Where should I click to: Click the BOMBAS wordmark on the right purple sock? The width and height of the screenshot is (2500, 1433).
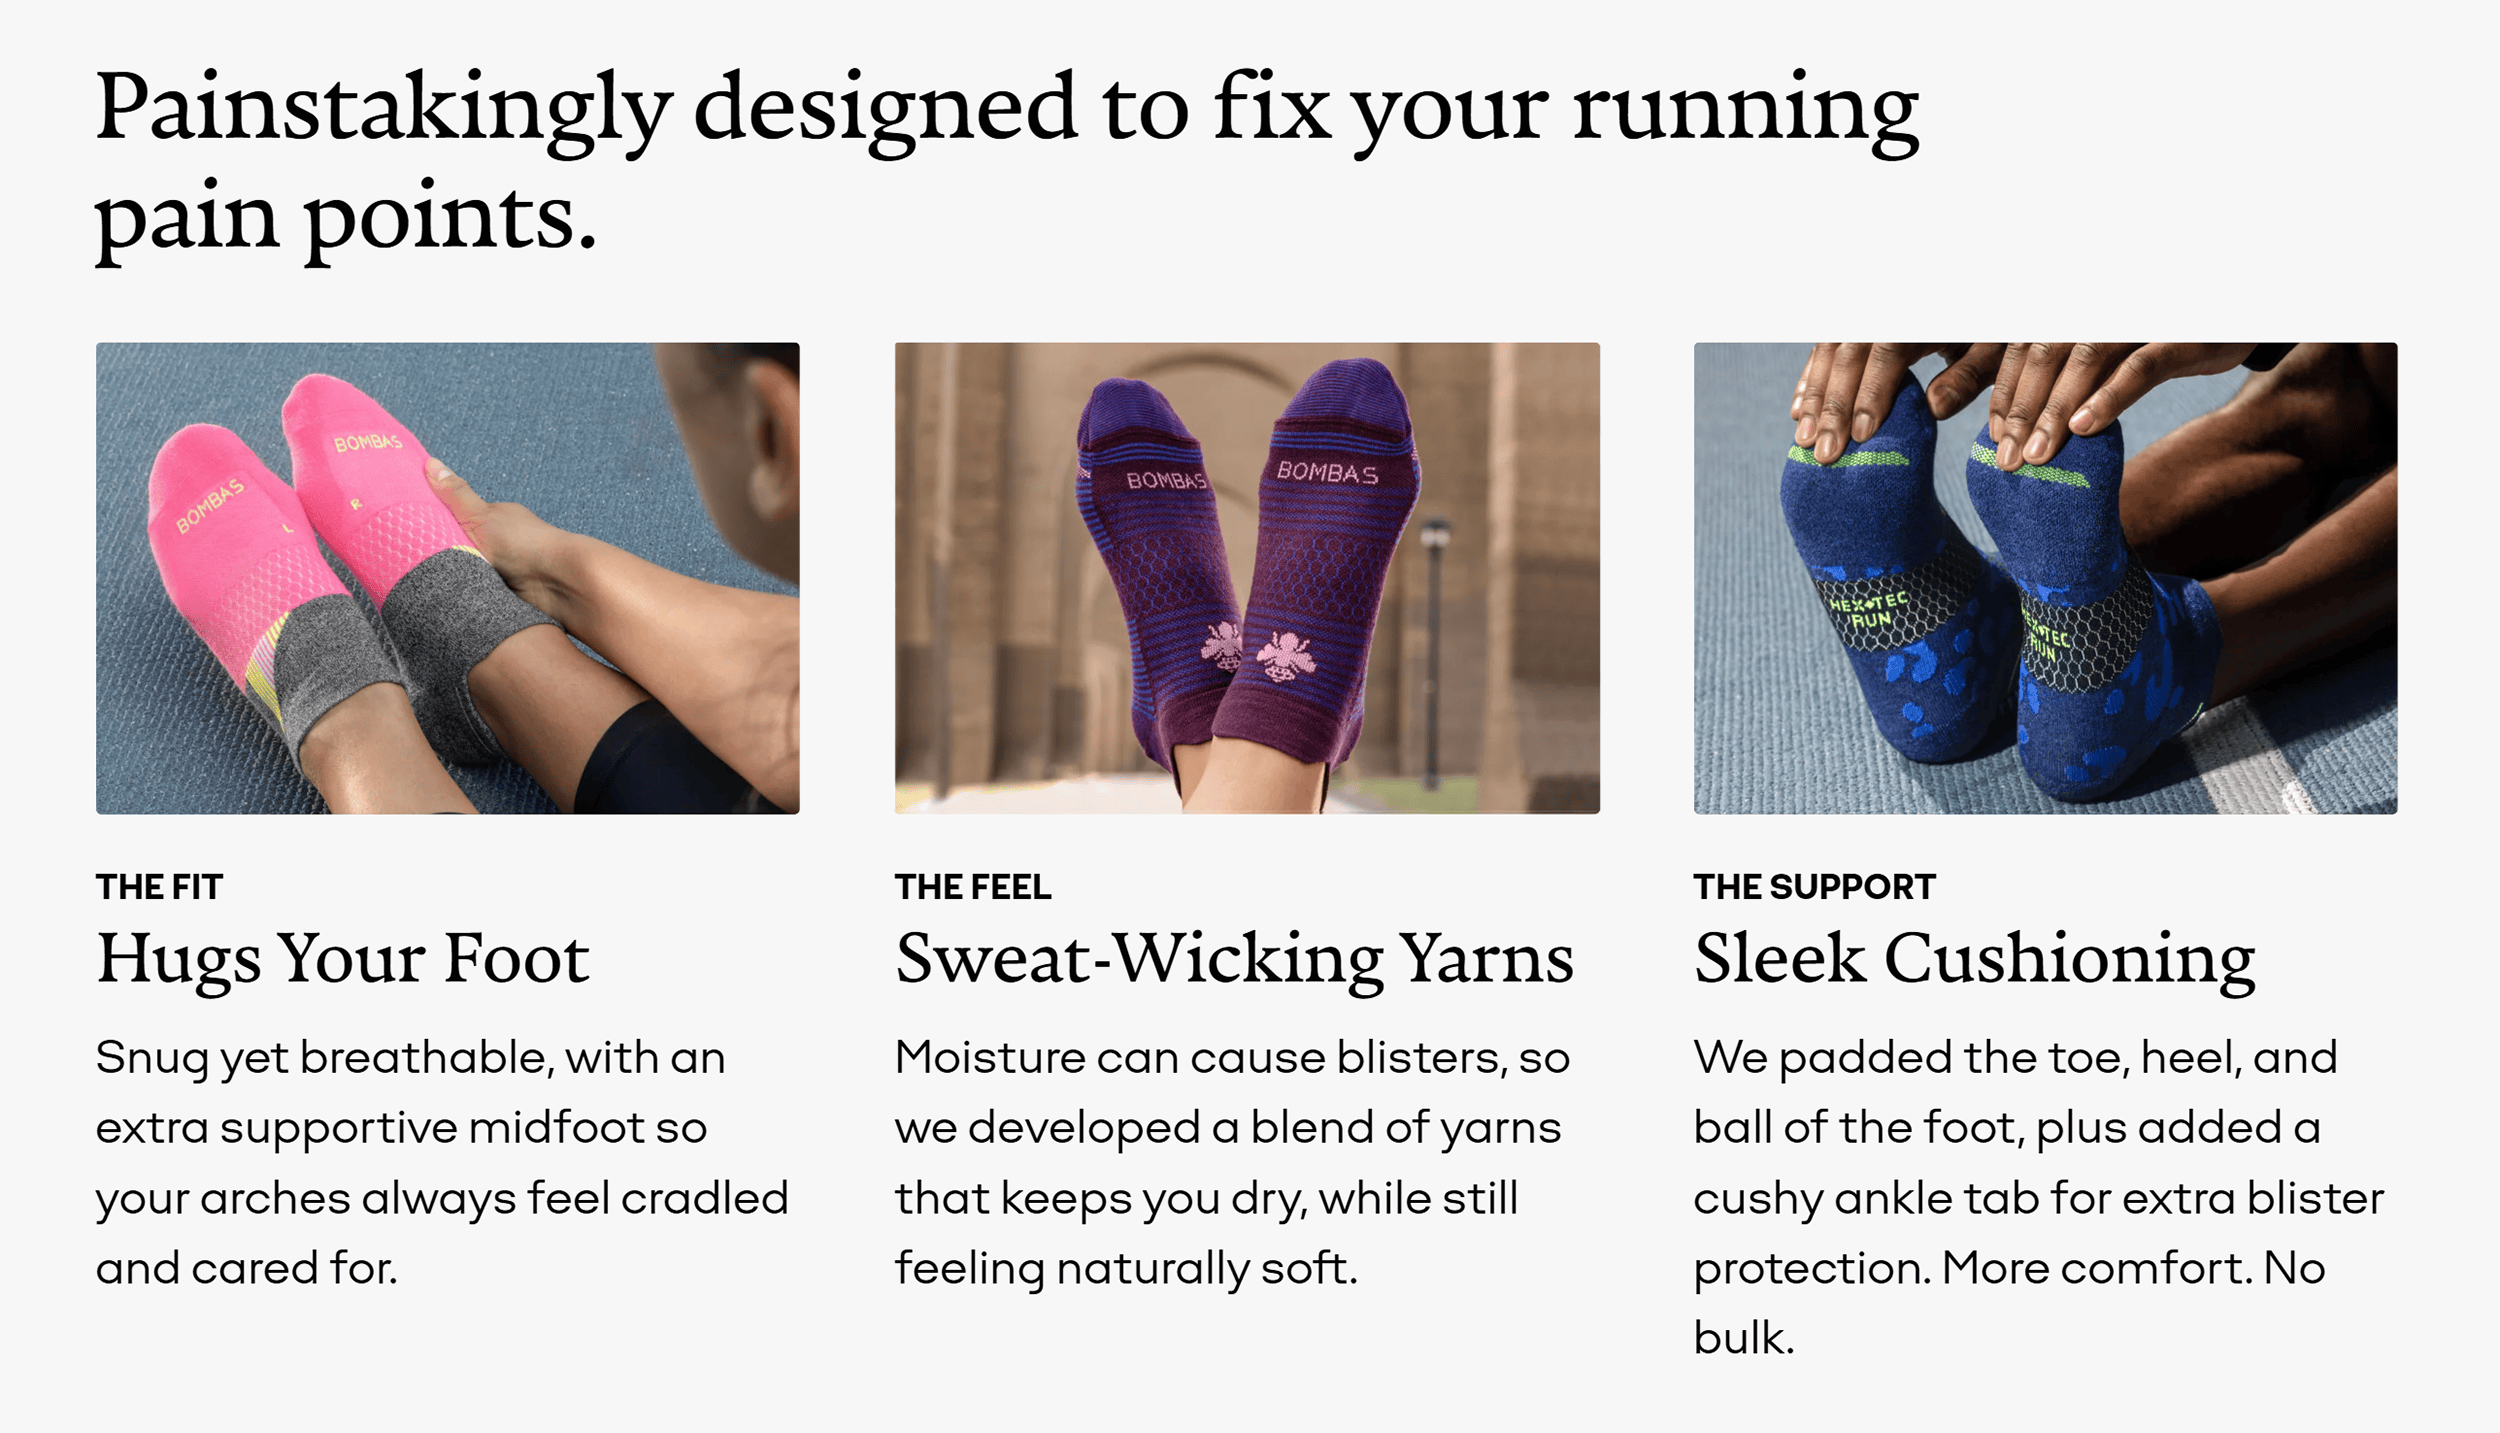coord(1327,471)
